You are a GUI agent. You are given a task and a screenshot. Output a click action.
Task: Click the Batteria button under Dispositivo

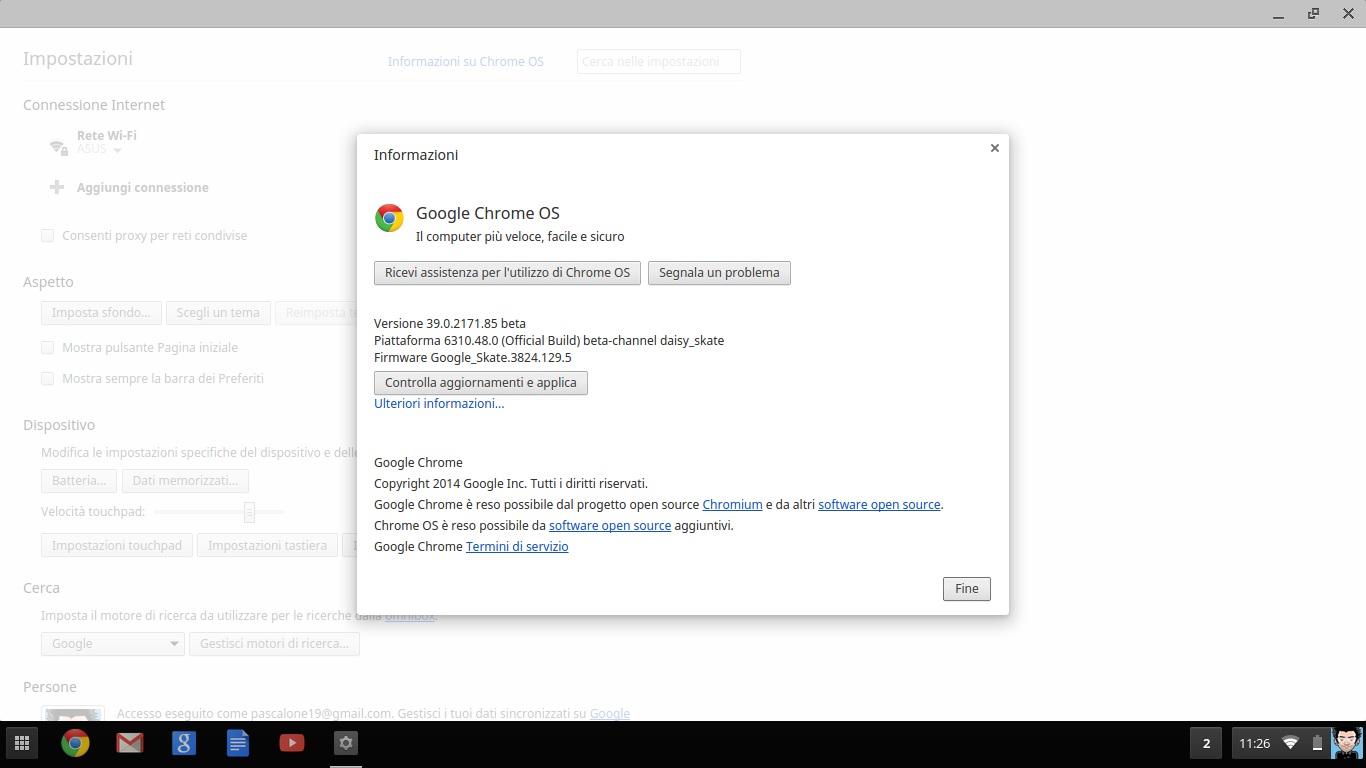tap(79, 481)
